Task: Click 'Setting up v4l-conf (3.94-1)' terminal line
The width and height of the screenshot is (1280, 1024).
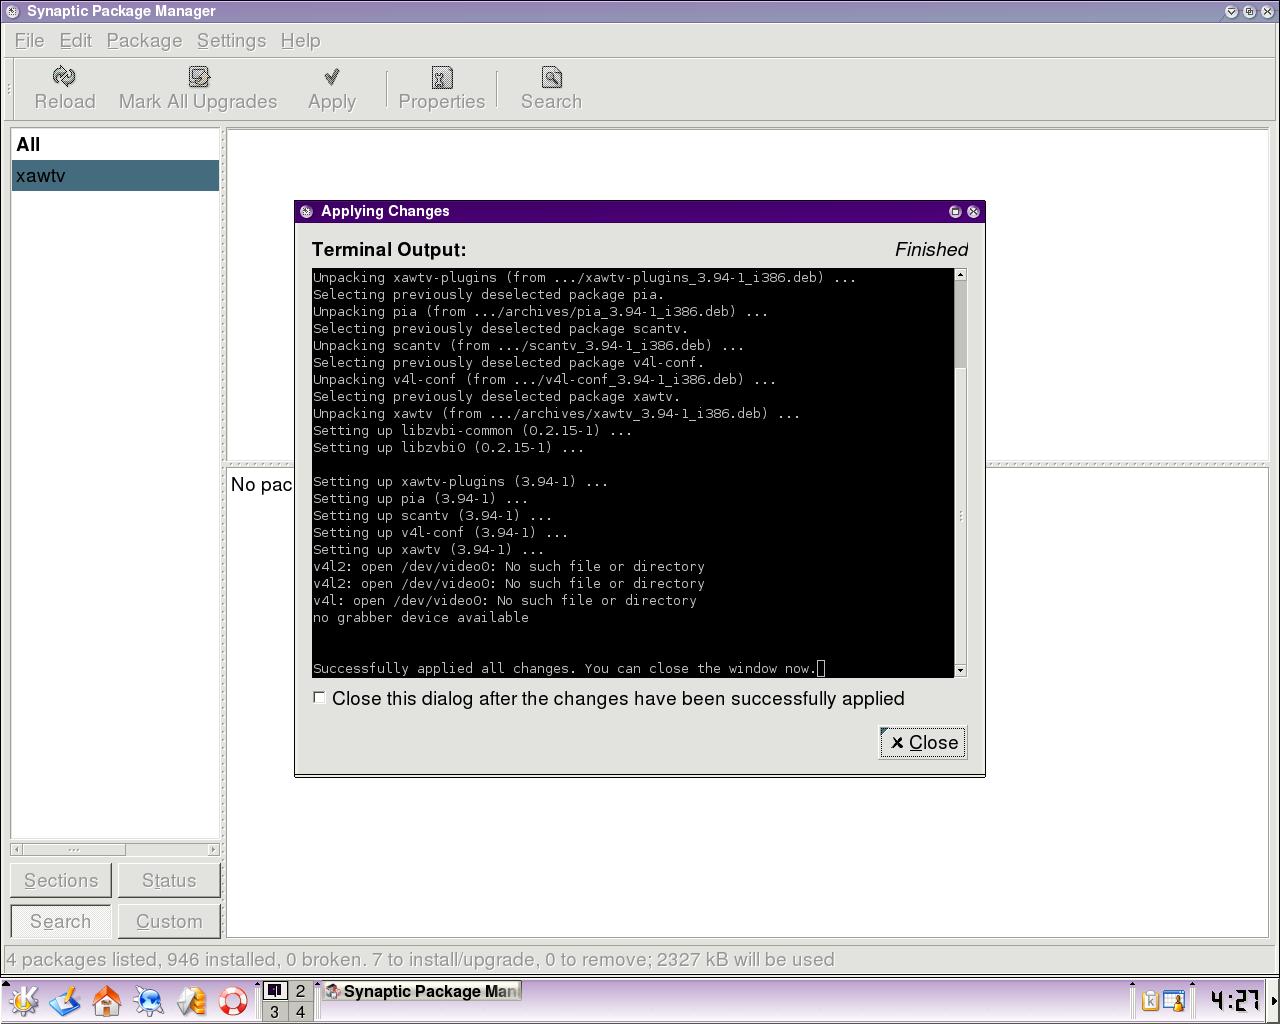Action: pos(441,532)
